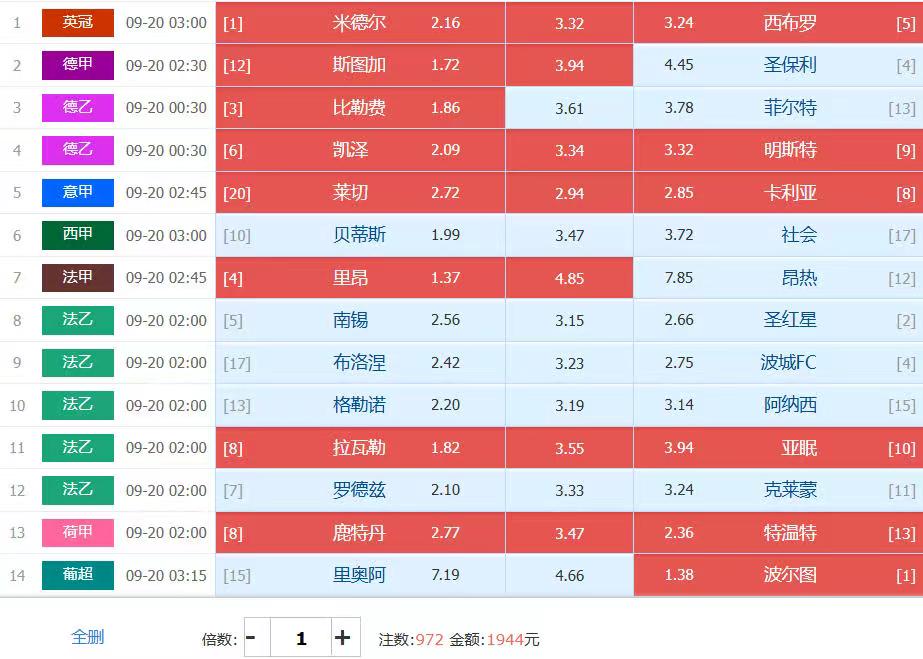
Task: Click the 英冠 league tag
Action: tap(78, 22)
